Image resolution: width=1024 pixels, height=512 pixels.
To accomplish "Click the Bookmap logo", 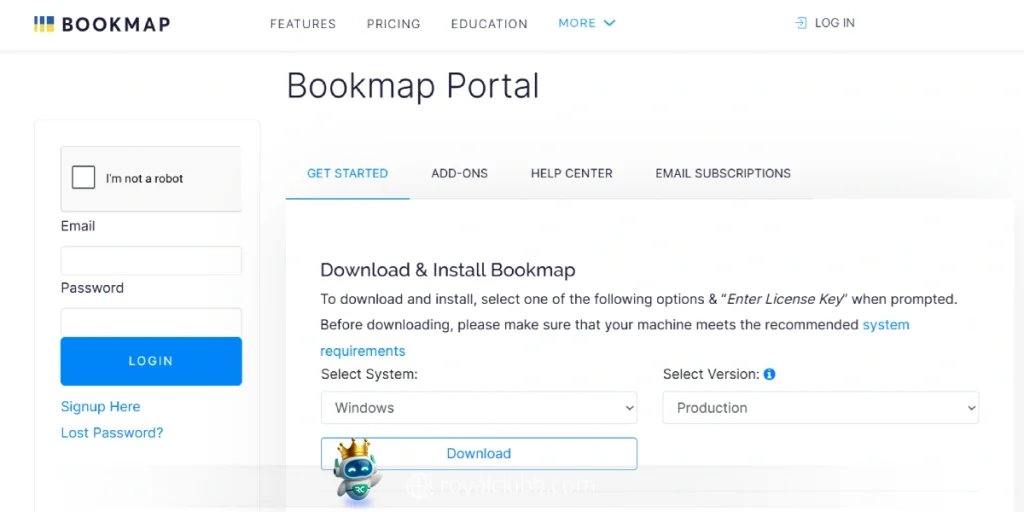I will point(102,24).
